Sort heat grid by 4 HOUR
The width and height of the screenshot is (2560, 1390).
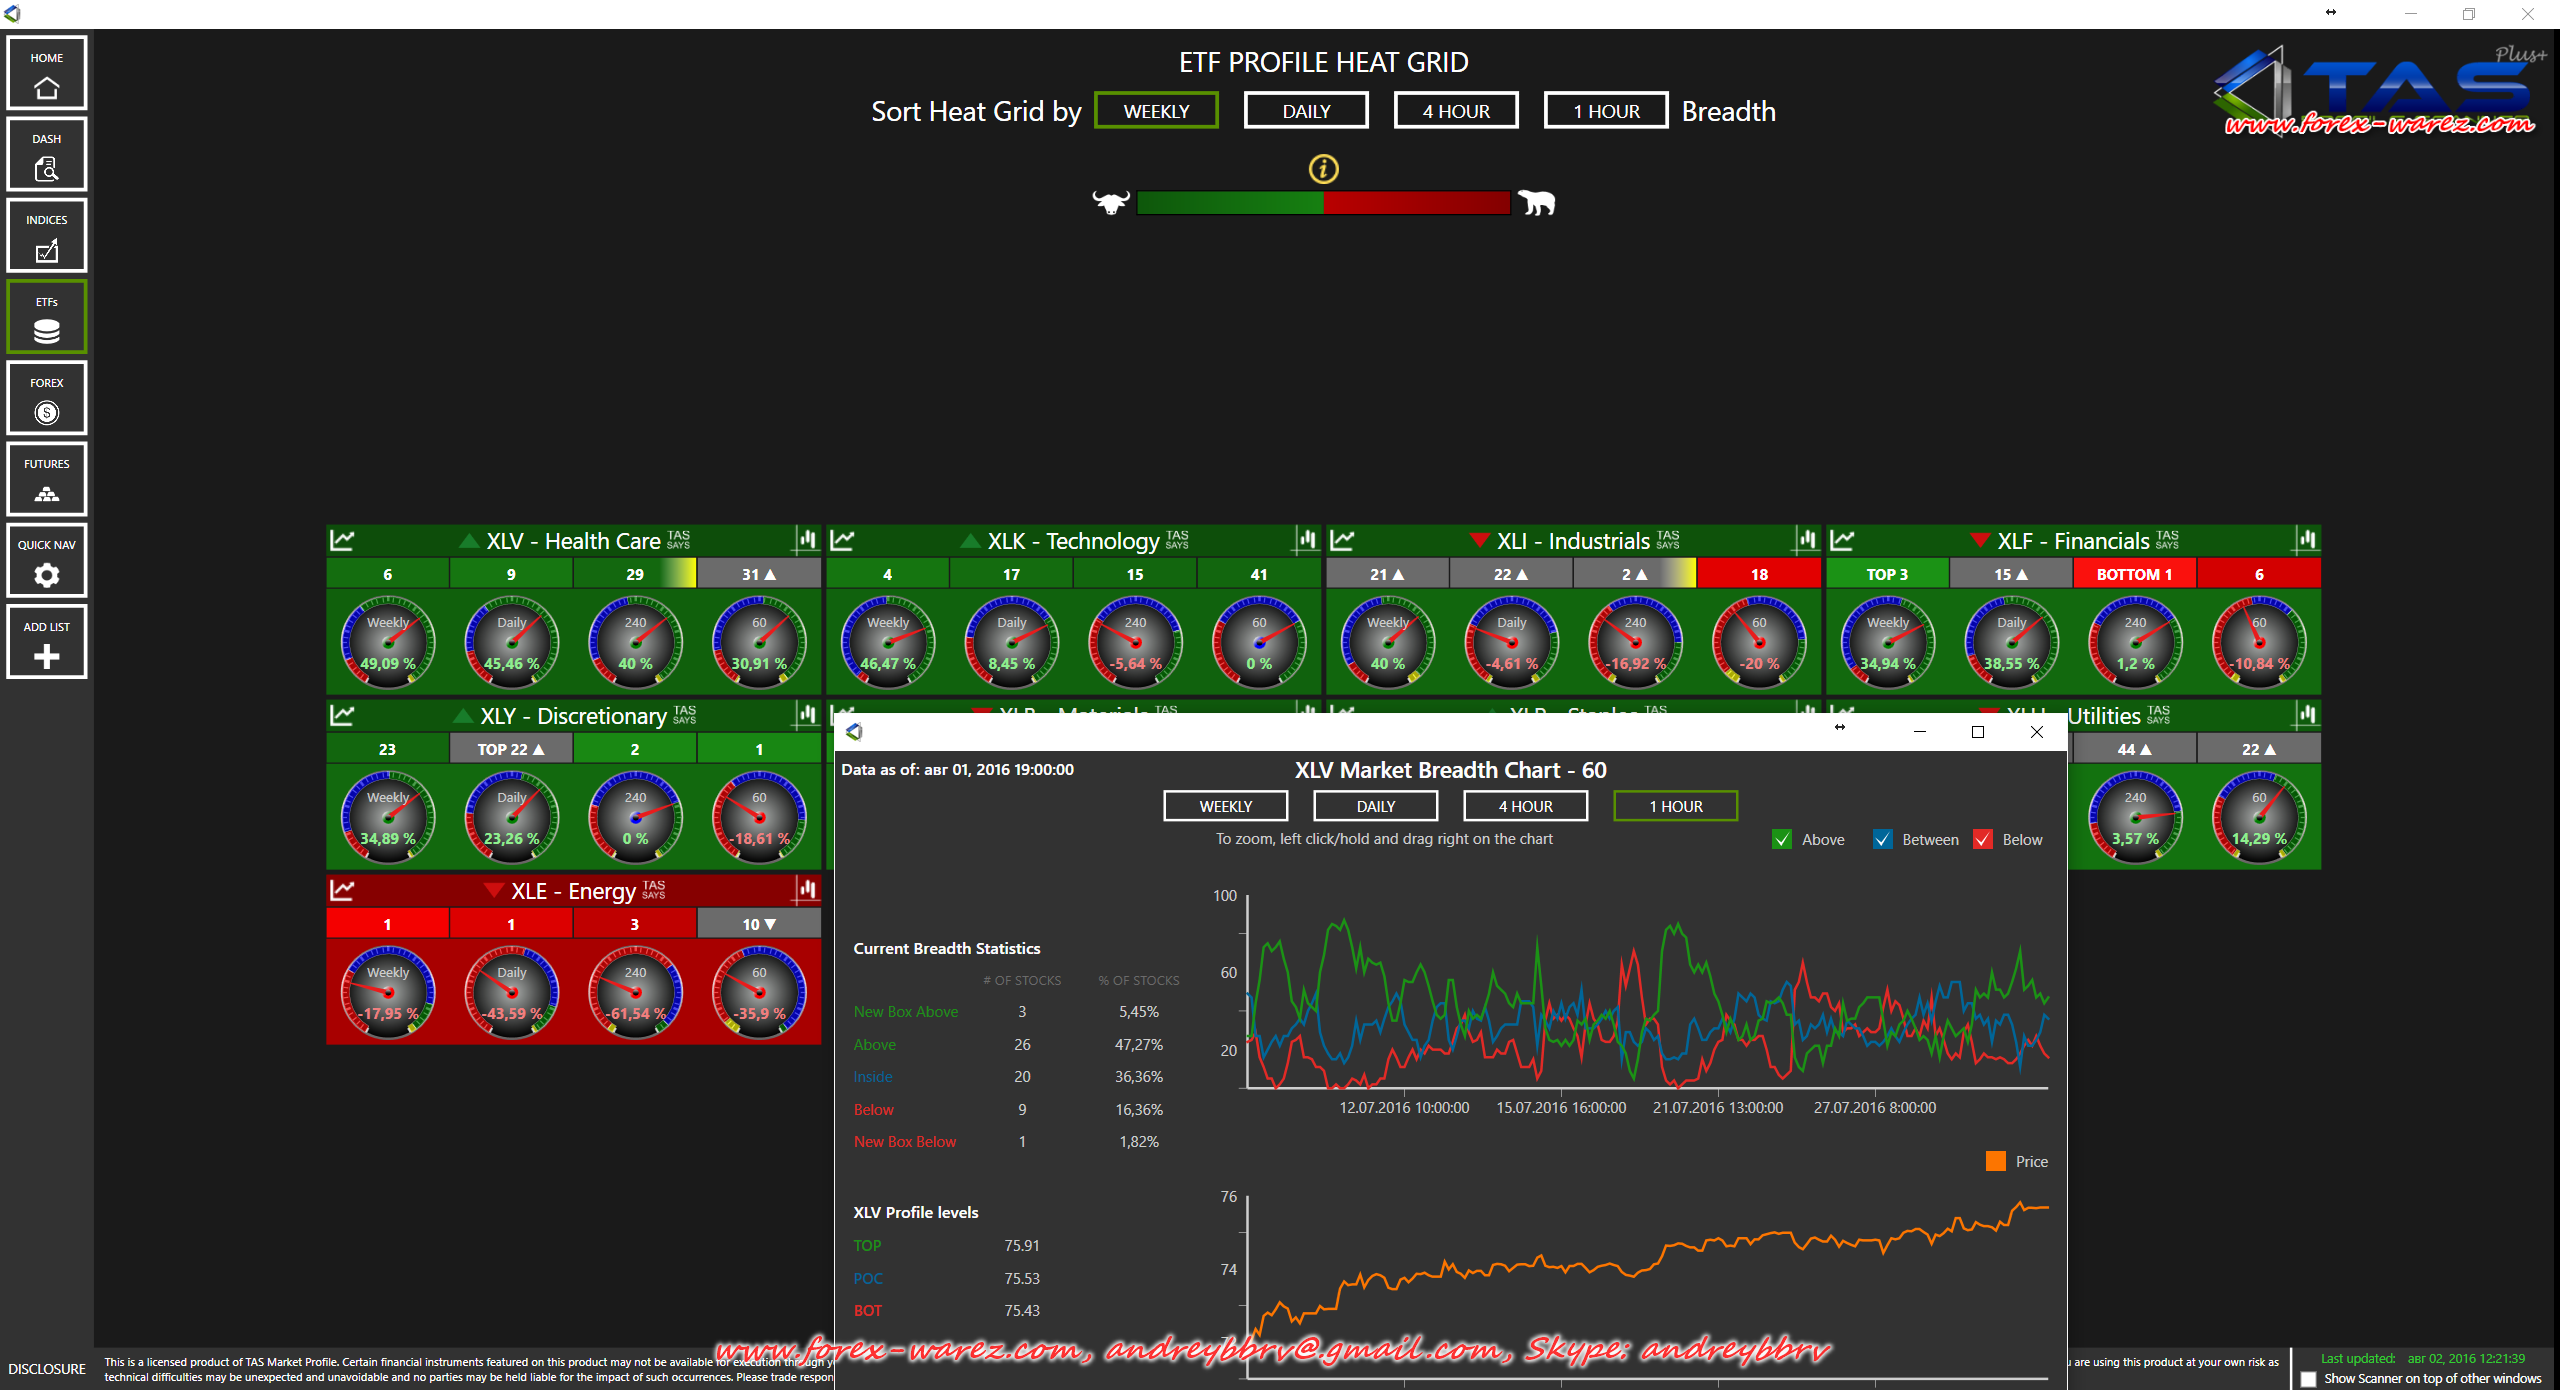click(x=1456, y=111)
